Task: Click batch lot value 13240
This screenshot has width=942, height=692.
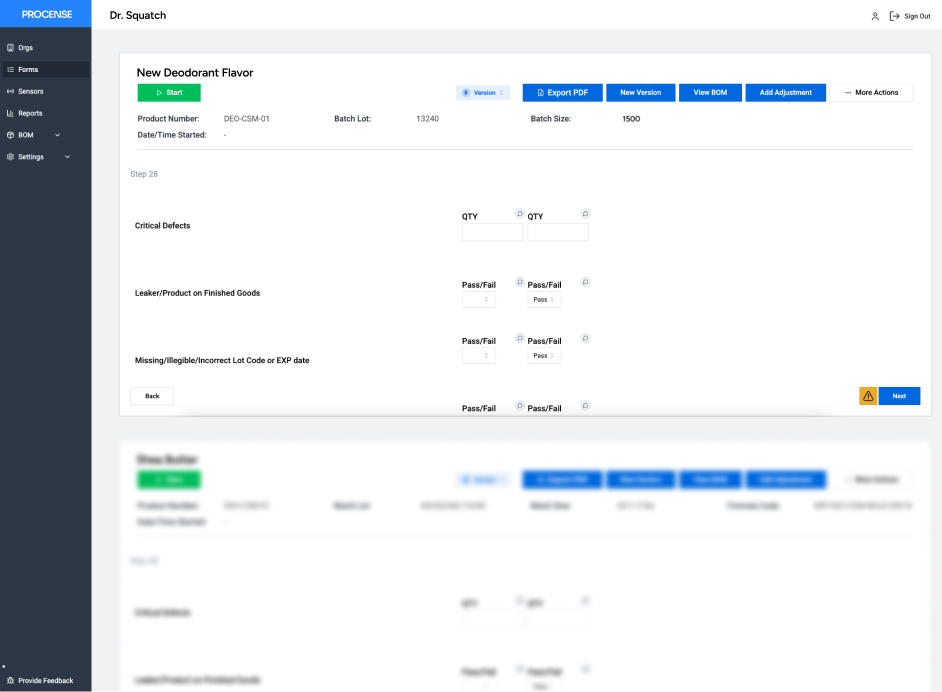Action: pos(427,119)
